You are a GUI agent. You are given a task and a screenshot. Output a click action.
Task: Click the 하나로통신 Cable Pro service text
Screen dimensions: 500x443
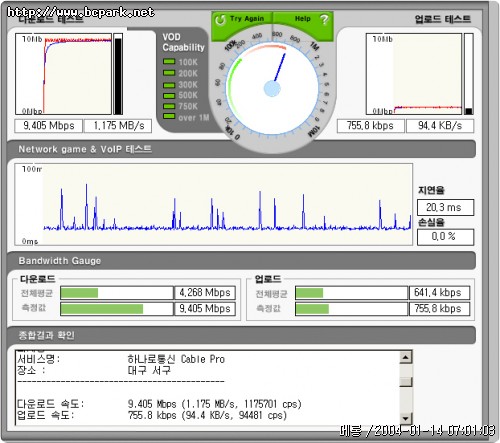pos(176,359)
